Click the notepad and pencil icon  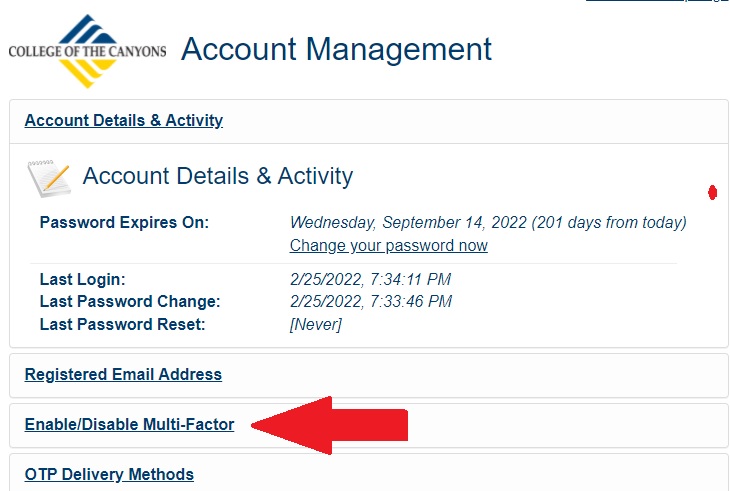[x=48, y=178]
